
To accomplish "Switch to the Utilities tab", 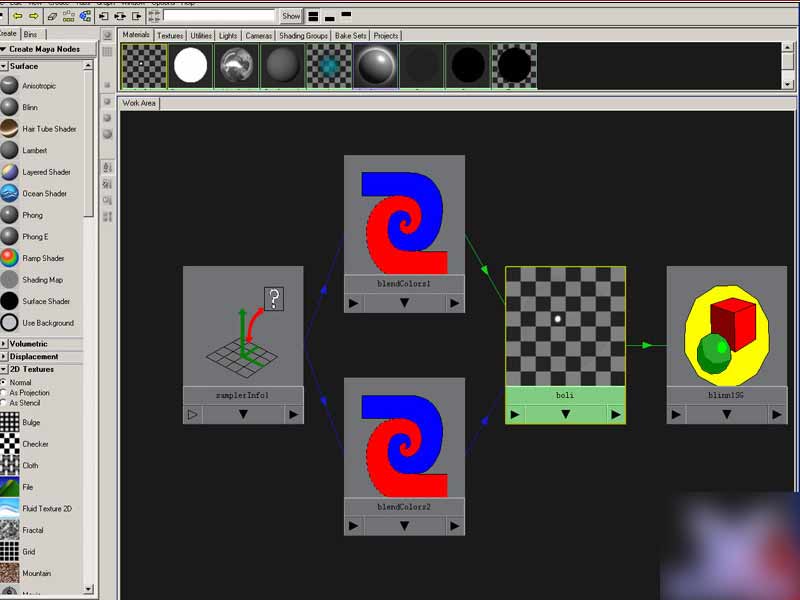I will [x=201, y=36].
